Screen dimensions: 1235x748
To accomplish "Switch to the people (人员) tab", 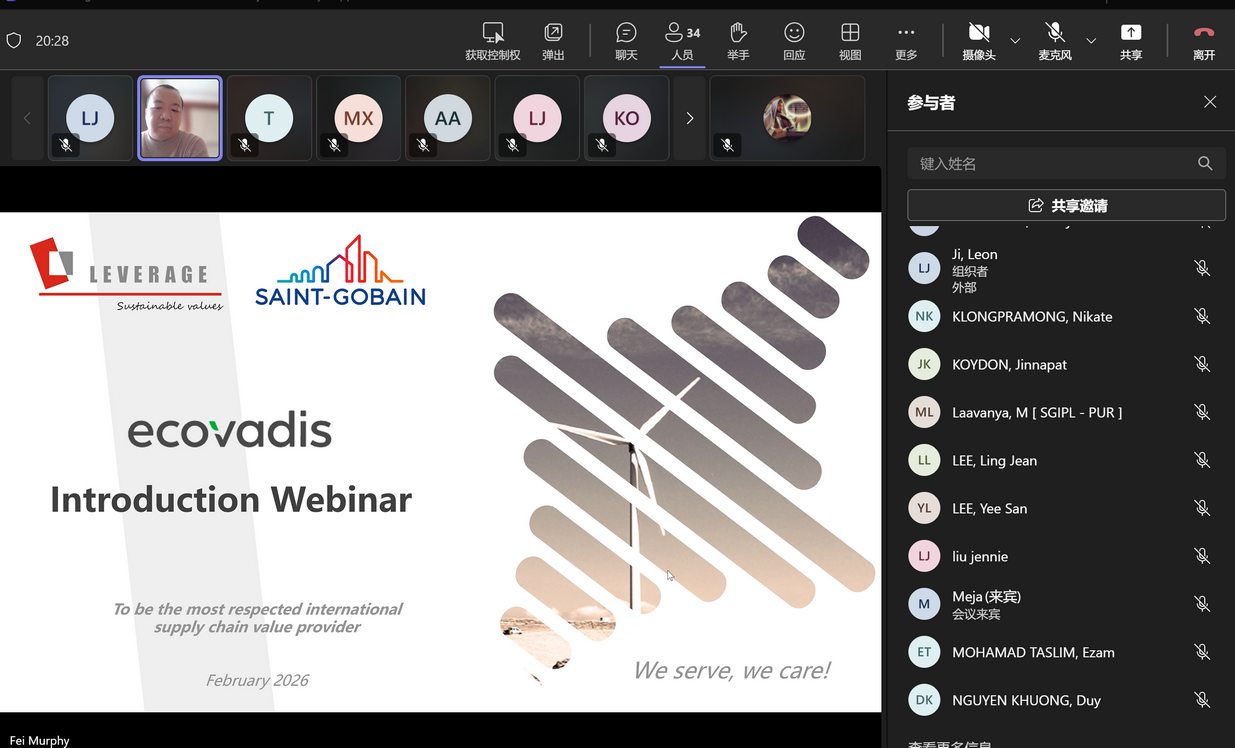I will (x=682, y=41).
